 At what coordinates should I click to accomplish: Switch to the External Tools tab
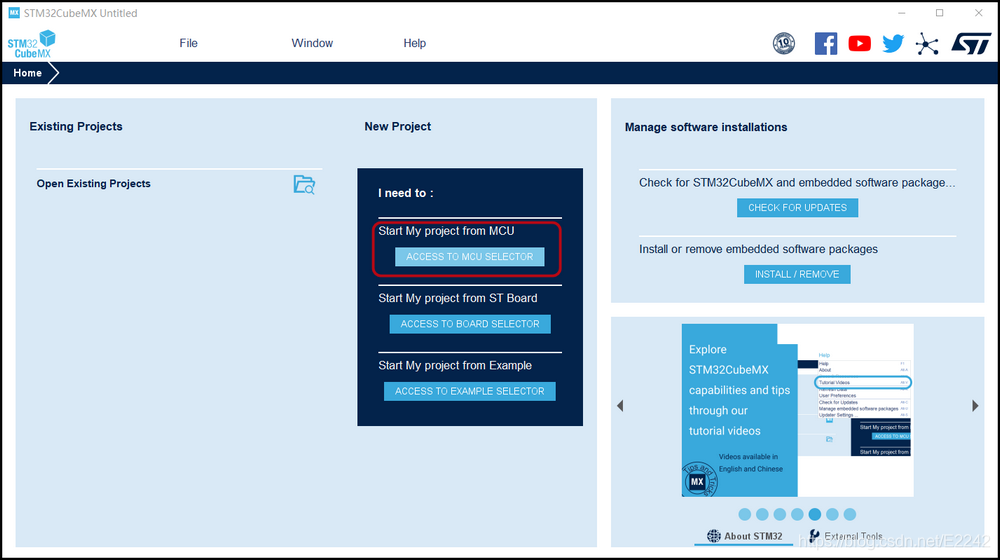tap(846, 536)
